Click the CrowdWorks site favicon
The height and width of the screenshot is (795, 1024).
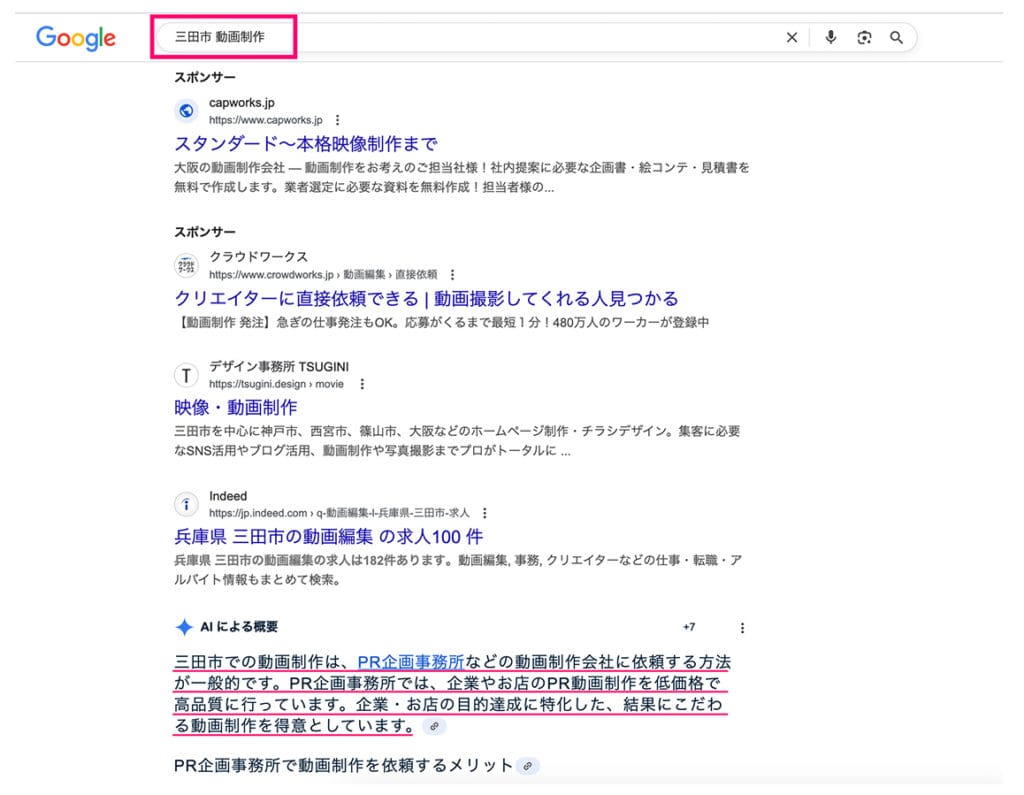(186, 265)
